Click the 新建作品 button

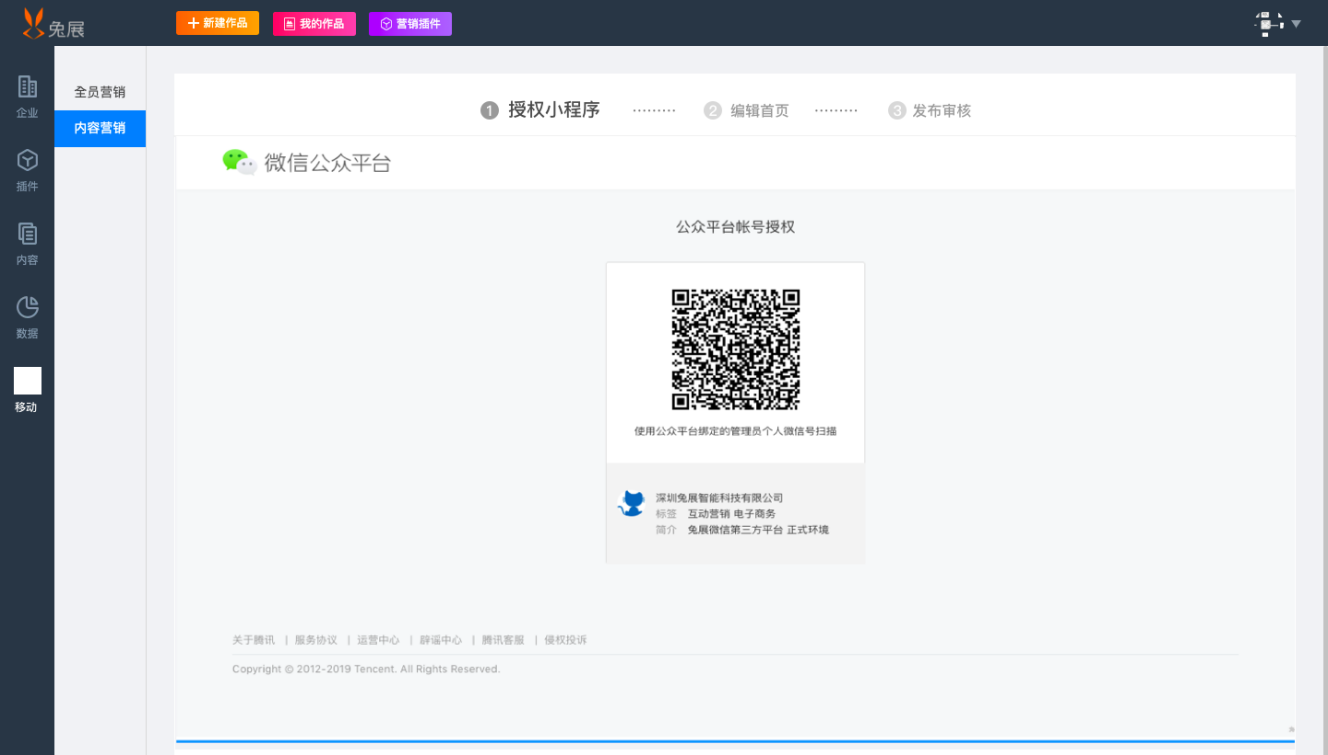[217, 23]
